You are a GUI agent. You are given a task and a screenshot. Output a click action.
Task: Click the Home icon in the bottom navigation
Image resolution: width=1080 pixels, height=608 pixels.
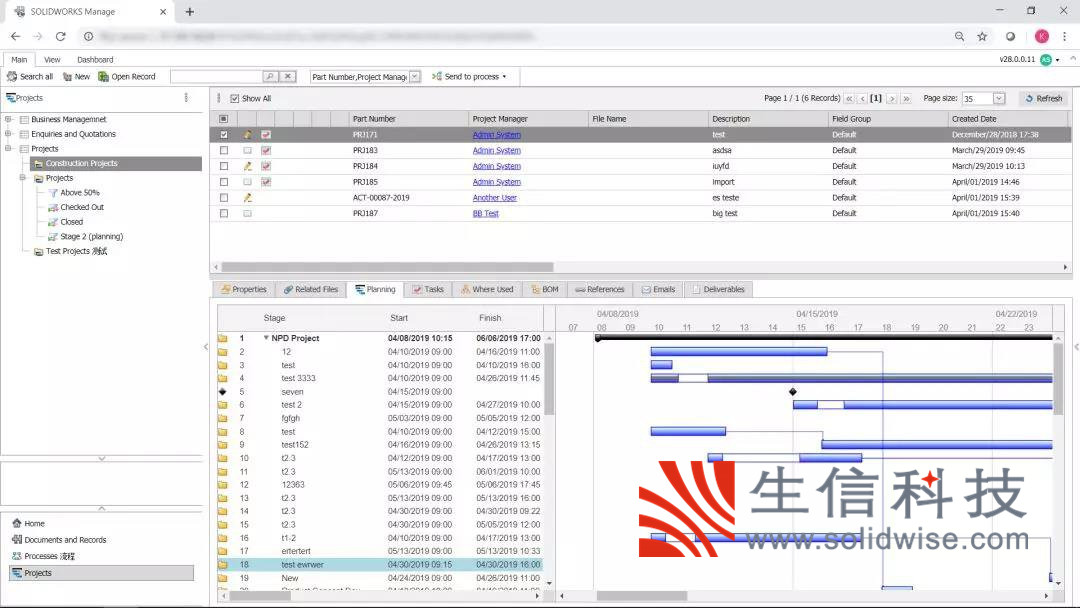[17, 523]
